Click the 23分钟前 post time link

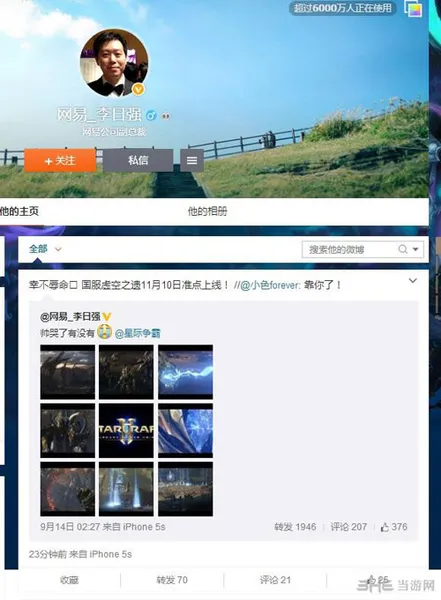pos(47,554)
